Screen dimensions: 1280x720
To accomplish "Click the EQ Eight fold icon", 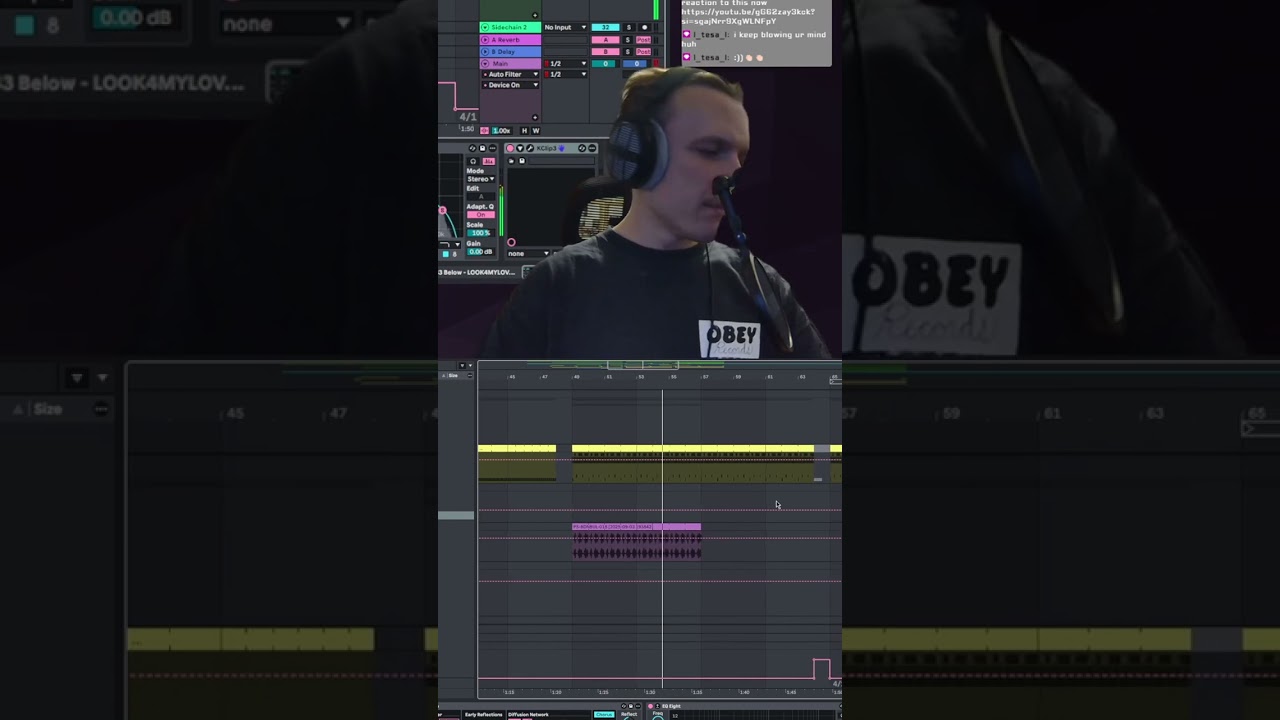I will [x=657, y=706].
